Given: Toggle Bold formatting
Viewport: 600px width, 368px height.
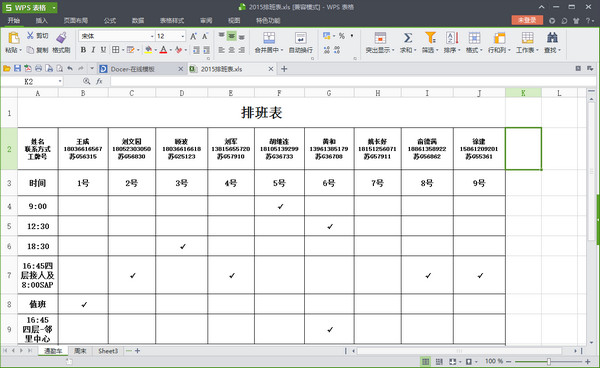Looking at the screenshot, I should 83,50.
